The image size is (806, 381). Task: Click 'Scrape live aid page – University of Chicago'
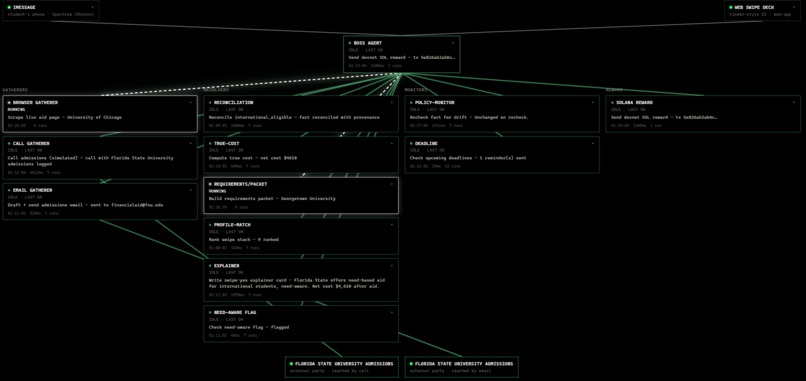[65, 117]
